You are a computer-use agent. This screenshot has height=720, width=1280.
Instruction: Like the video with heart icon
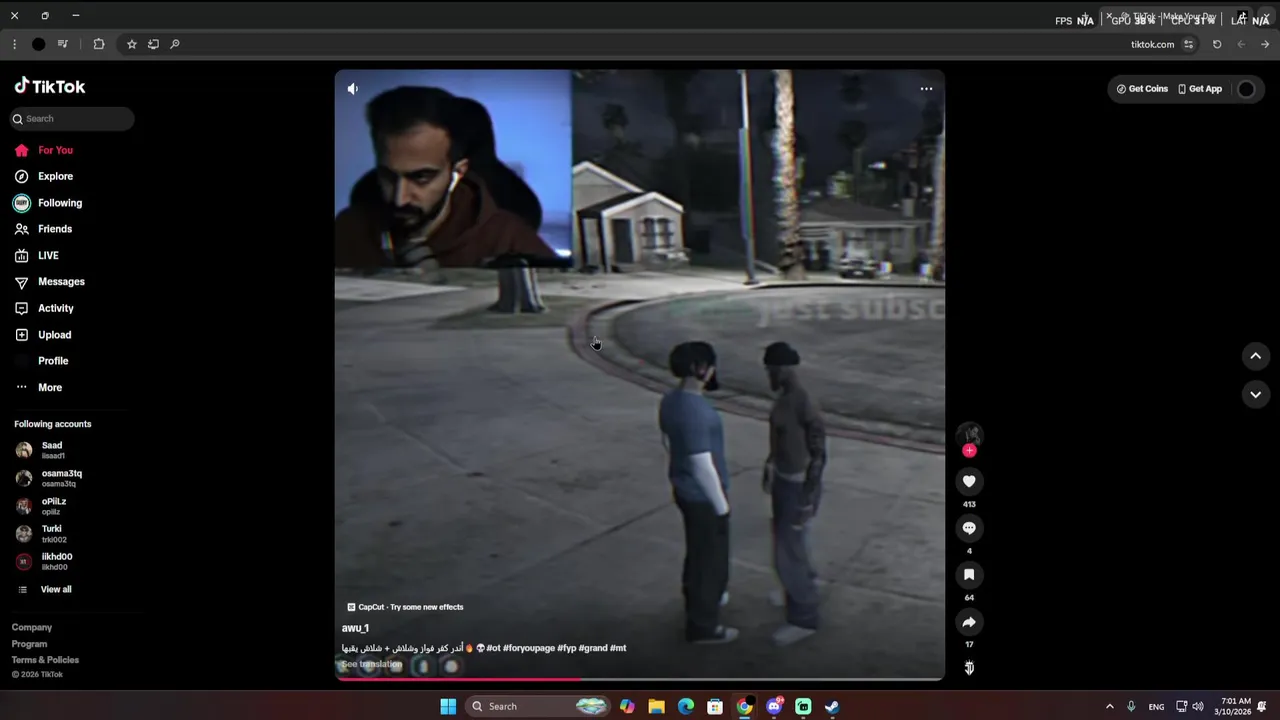[969, 482]
